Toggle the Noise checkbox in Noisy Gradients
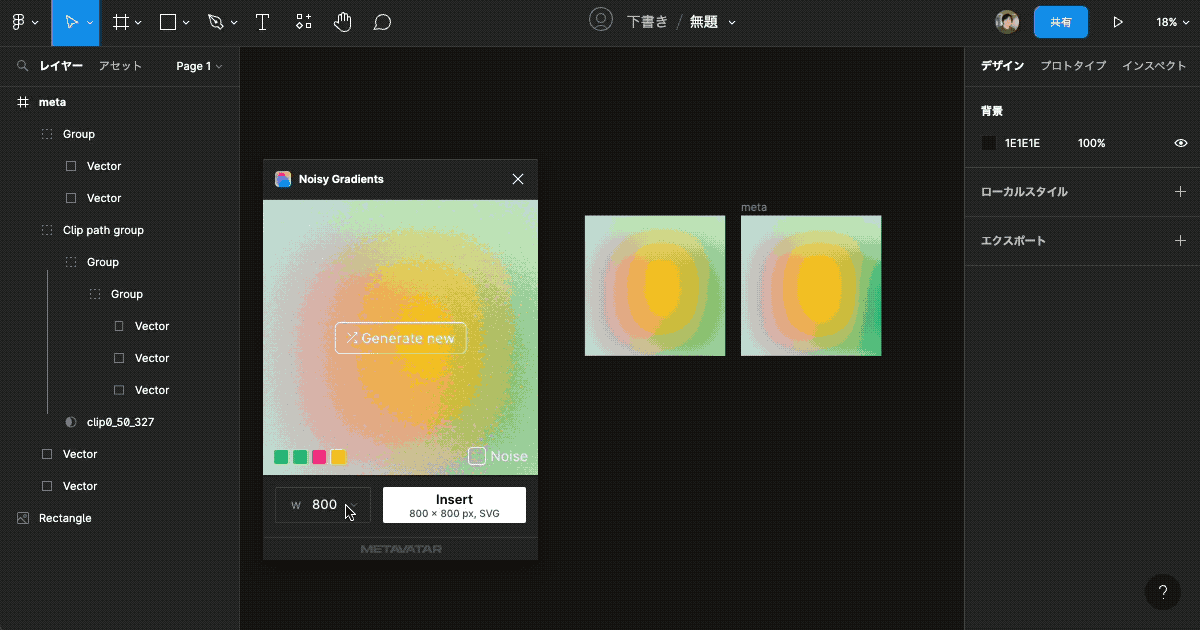 coord(476,456)
